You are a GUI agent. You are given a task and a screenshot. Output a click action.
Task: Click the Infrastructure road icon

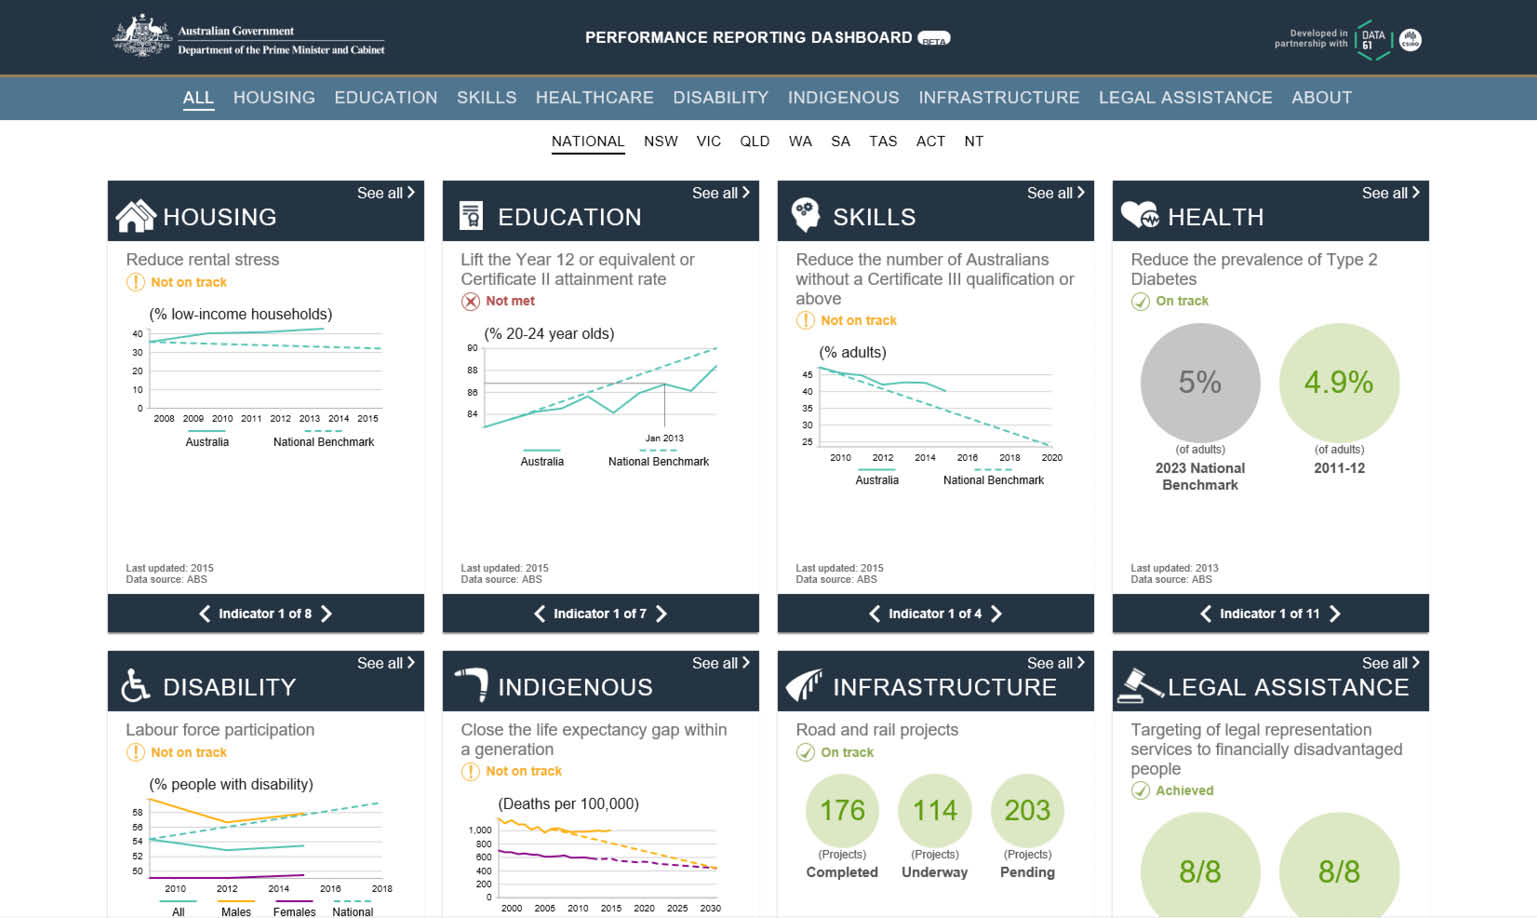coord(804,685)
